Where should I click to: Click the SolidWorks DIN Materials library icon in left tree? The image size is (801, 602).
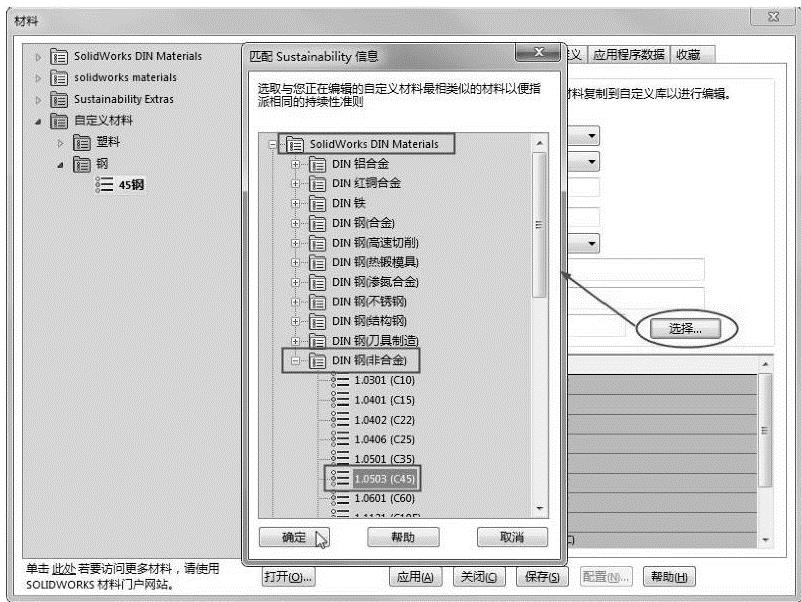pyautogui.click(x=59, y=57)
